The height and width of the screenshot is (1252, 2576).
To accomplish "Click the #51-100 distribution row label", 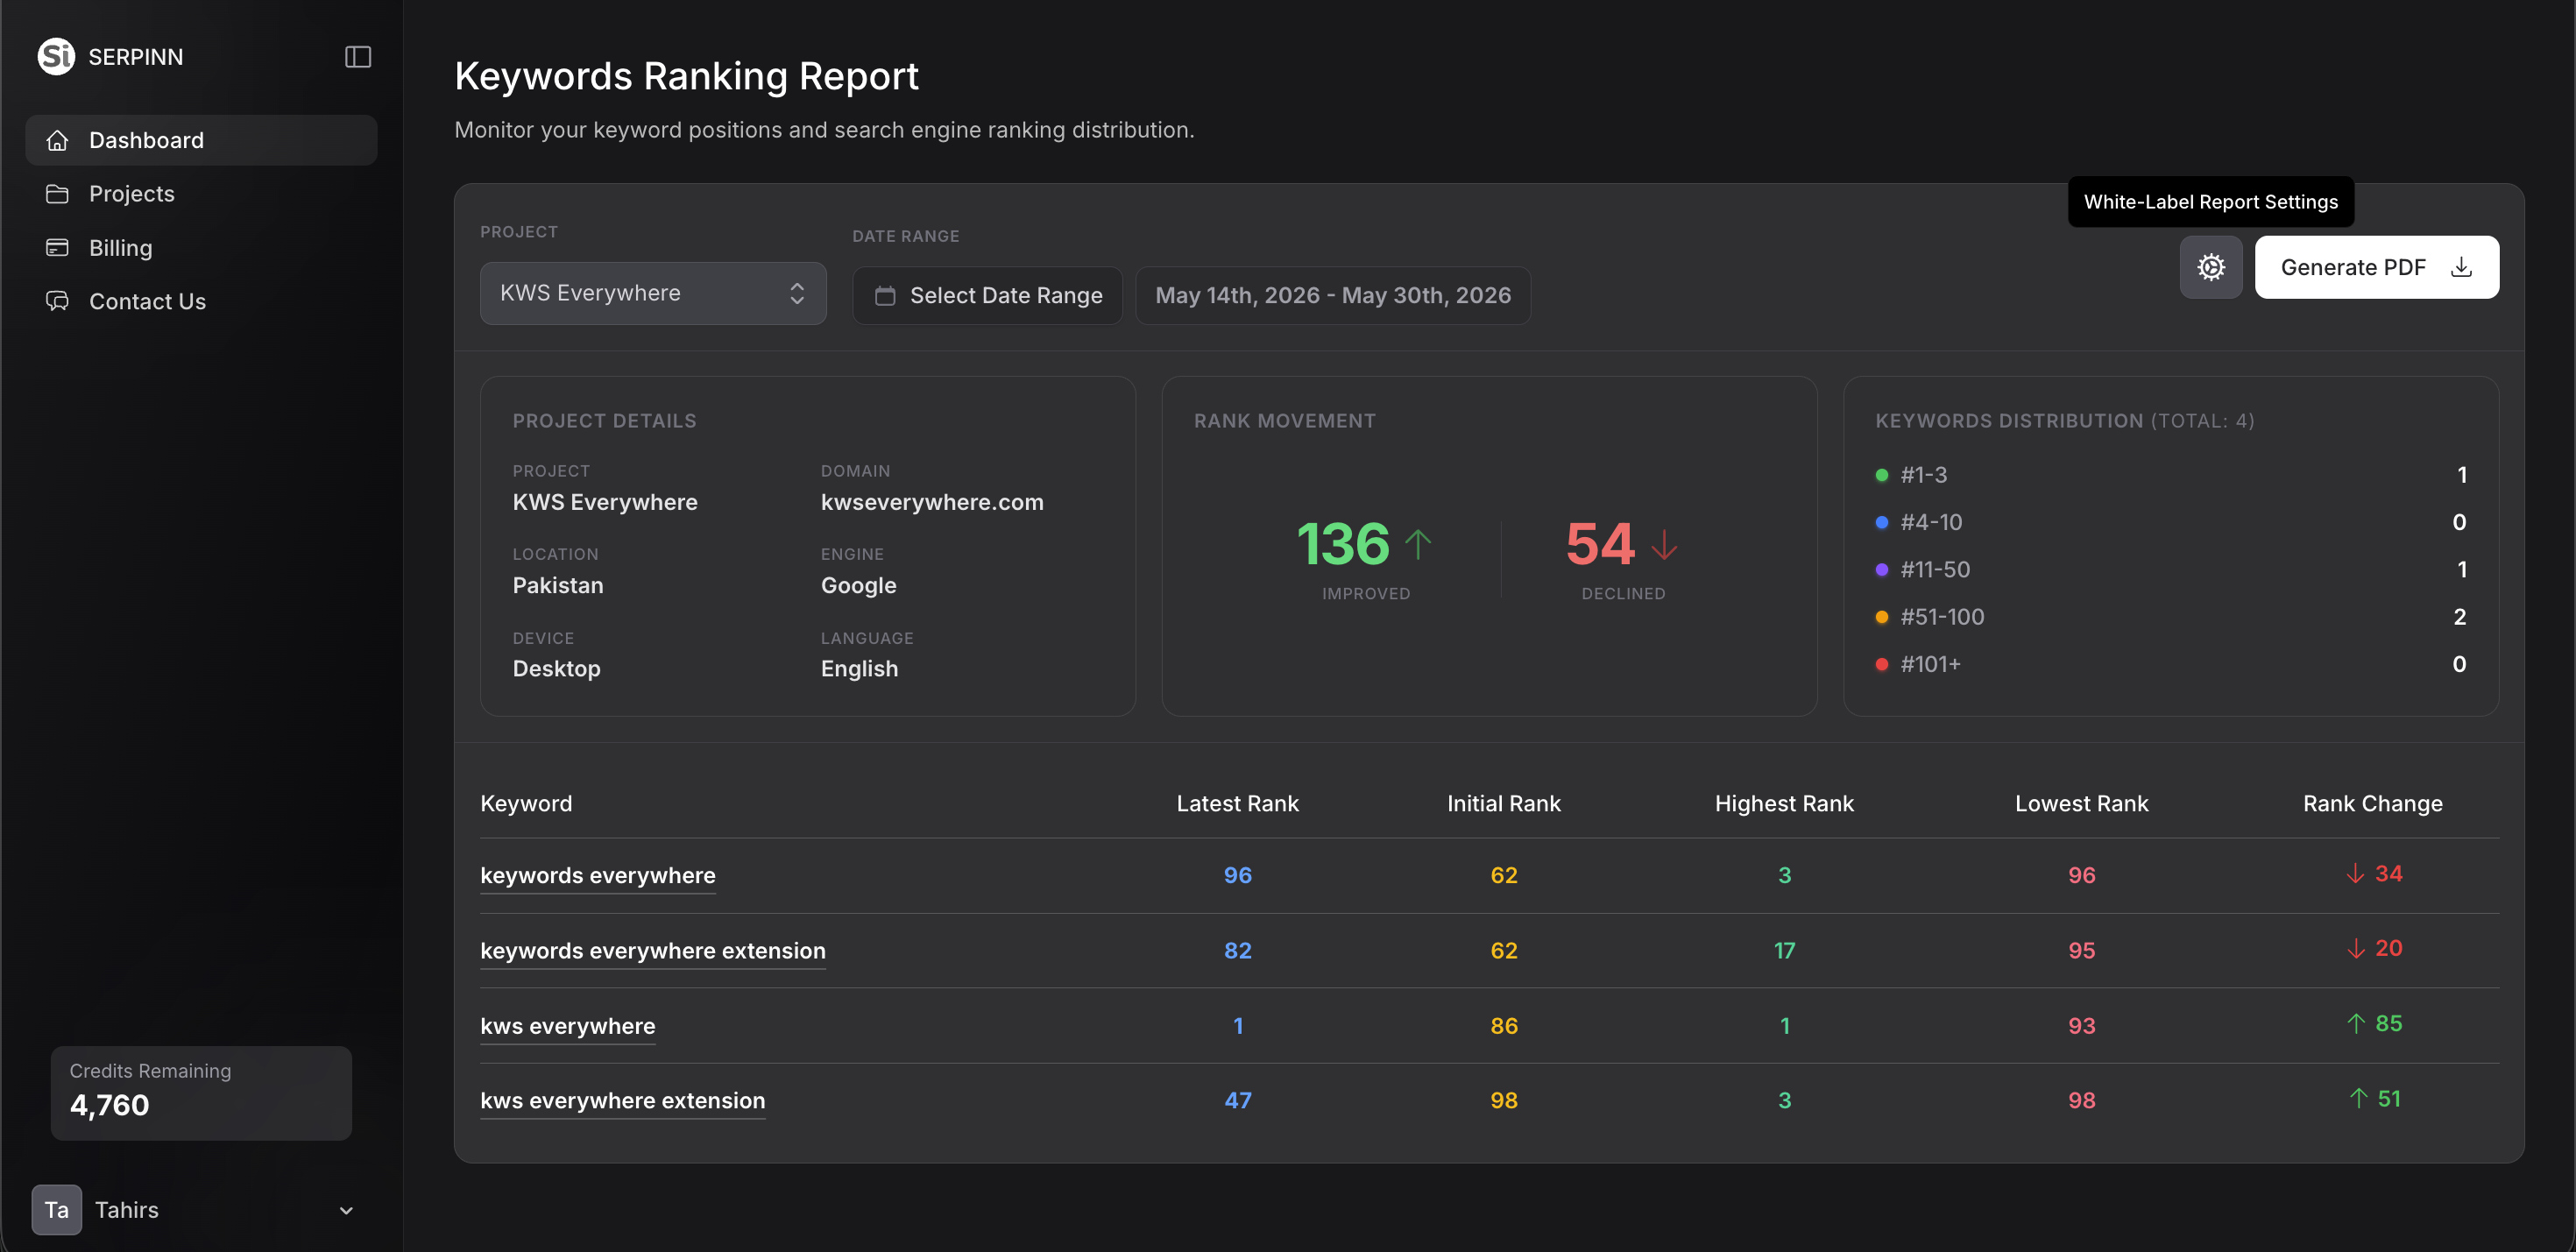I will click(1942, 617).
